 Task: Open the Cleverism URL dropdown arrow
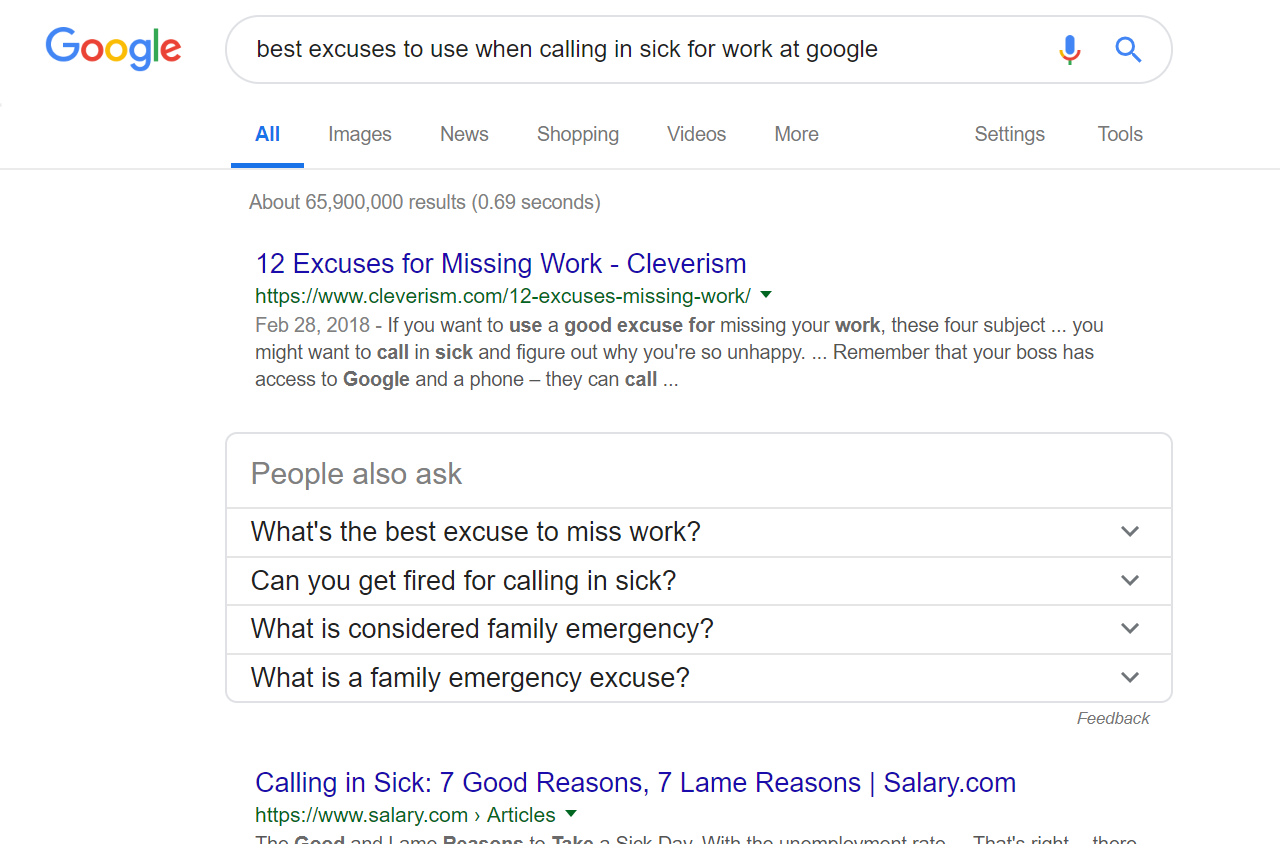click(766, 295)
